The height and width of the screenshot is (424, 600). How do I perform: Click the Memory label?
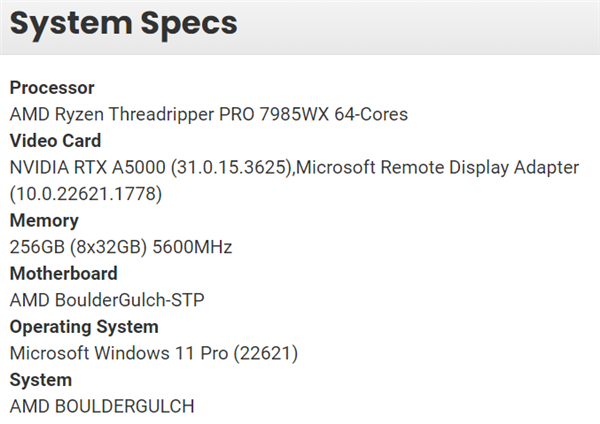click(x=44, y=220)
